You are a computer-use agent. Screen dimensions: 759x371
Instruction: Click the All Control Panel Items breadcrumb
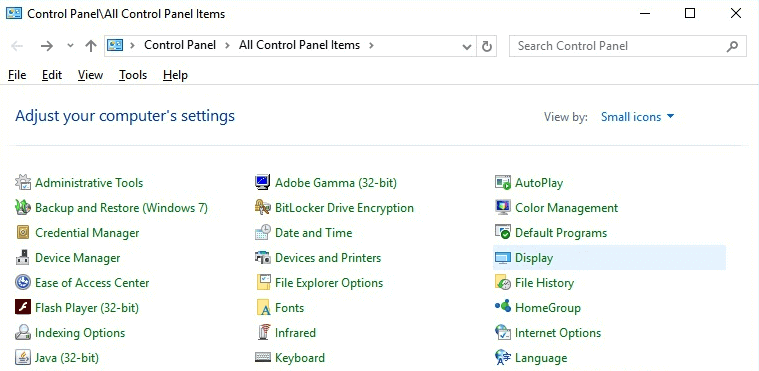(299, 45)
